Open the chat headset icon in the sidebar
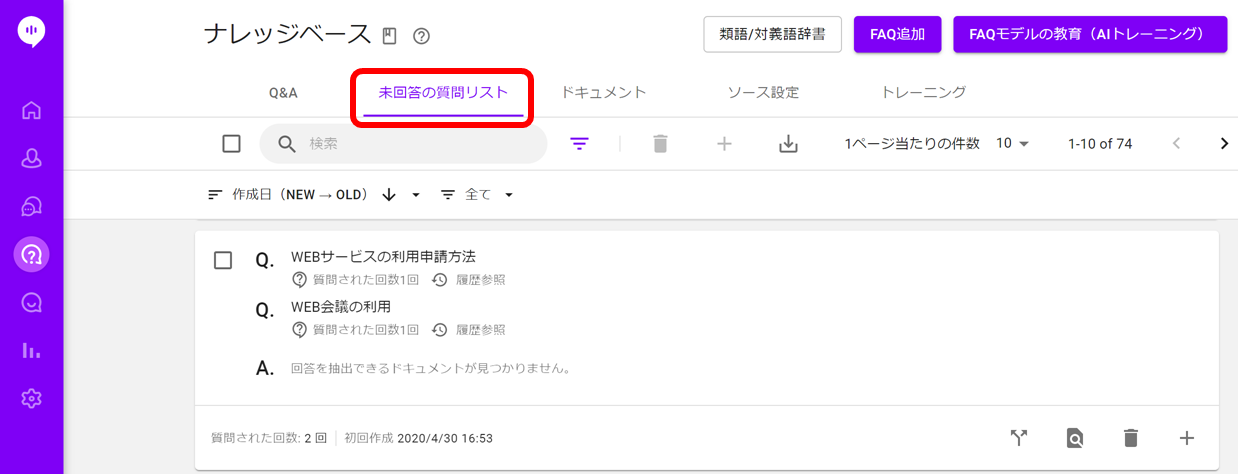 point(31,206)
